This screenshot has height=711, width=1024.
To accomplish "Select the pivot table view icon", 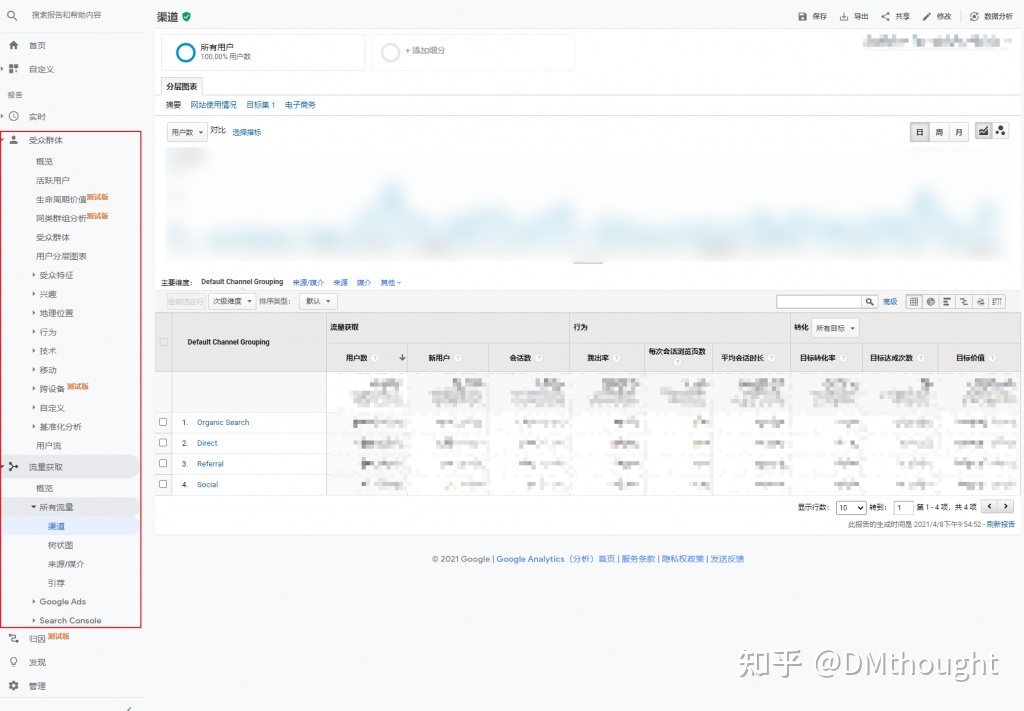I will tap(997, 302).
